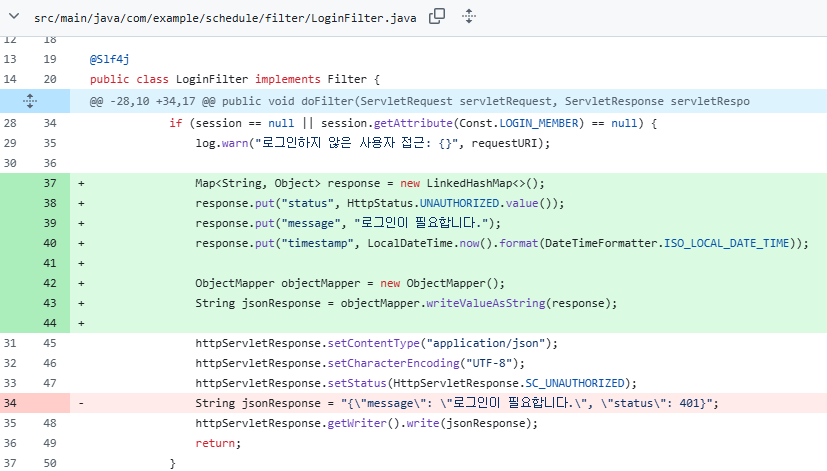This screenshot has width=827, height=471.
Task: Select new line number 37
Action: click(50, 183)
